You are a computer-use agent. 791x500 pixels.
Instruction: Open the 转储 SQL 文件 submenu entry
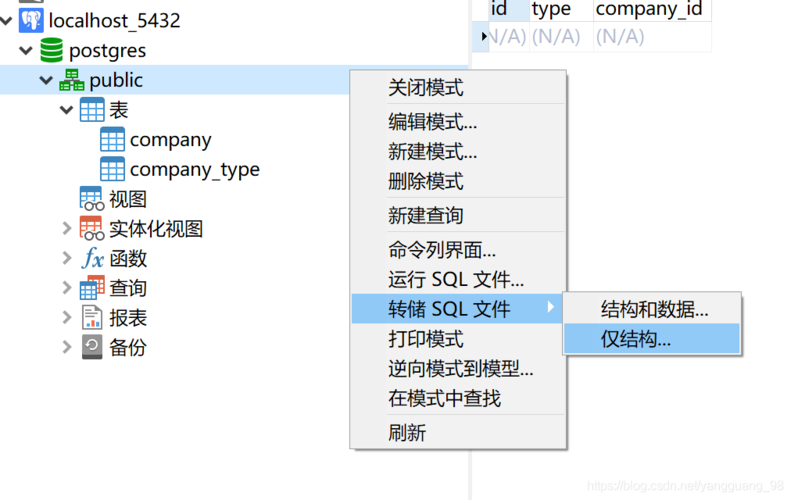[x=458, y=309]
